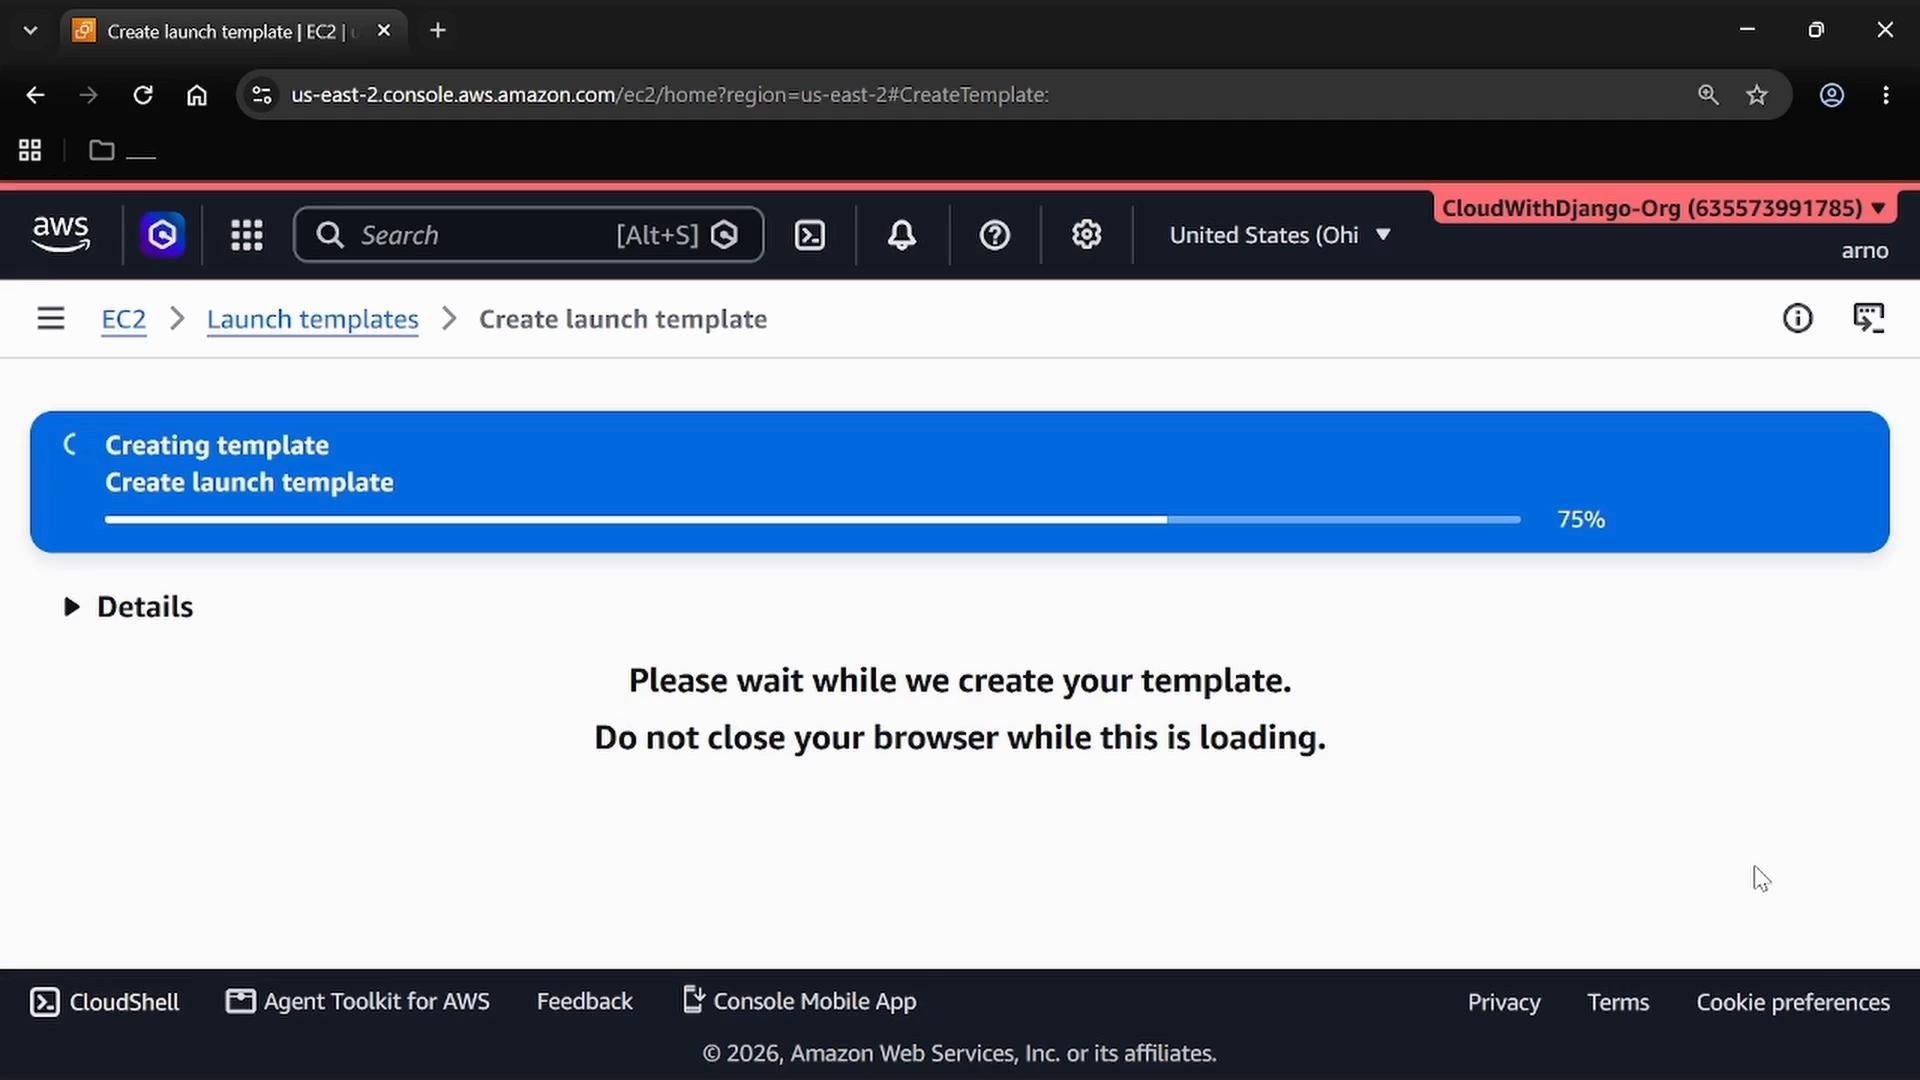
Task: Expand the Details section
Action: tap(129, 607)
